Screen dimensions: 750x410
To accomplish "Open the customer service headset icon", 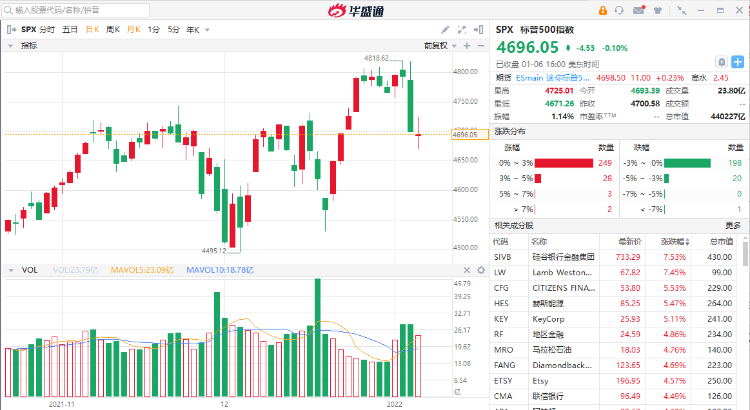I will click(619, 10).
